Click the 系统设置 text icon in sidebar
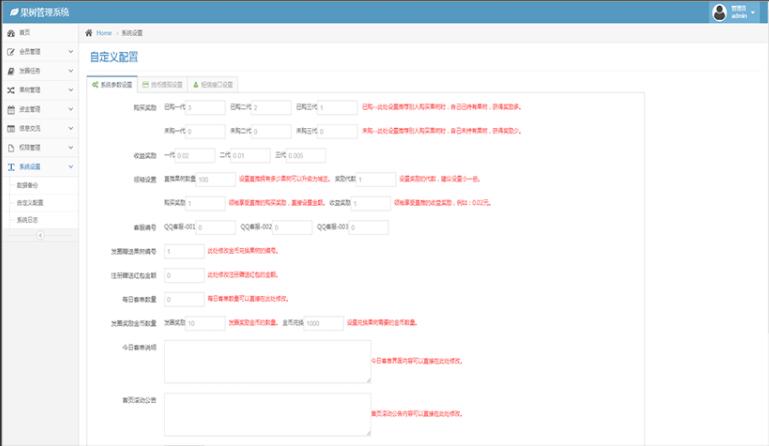 [10, 166]
